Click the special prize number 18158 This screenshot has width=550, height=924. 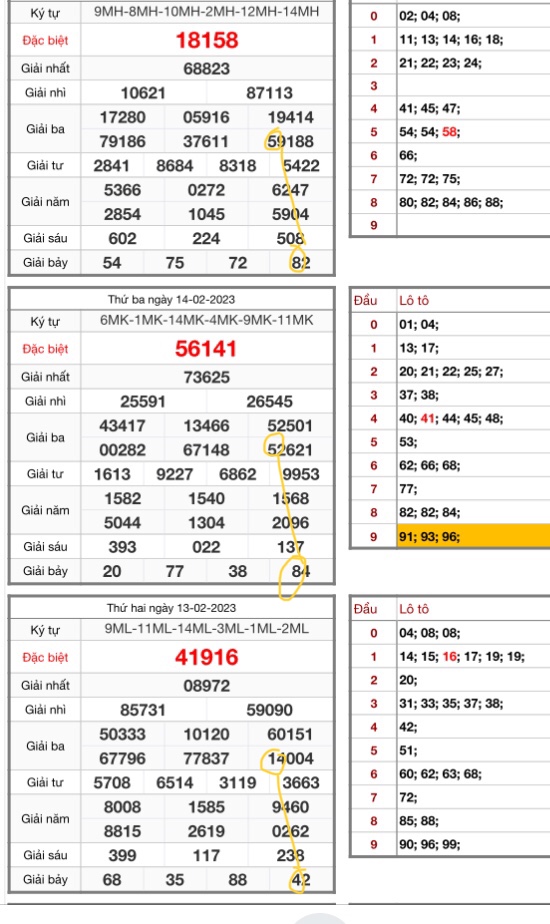pos(207,40)
